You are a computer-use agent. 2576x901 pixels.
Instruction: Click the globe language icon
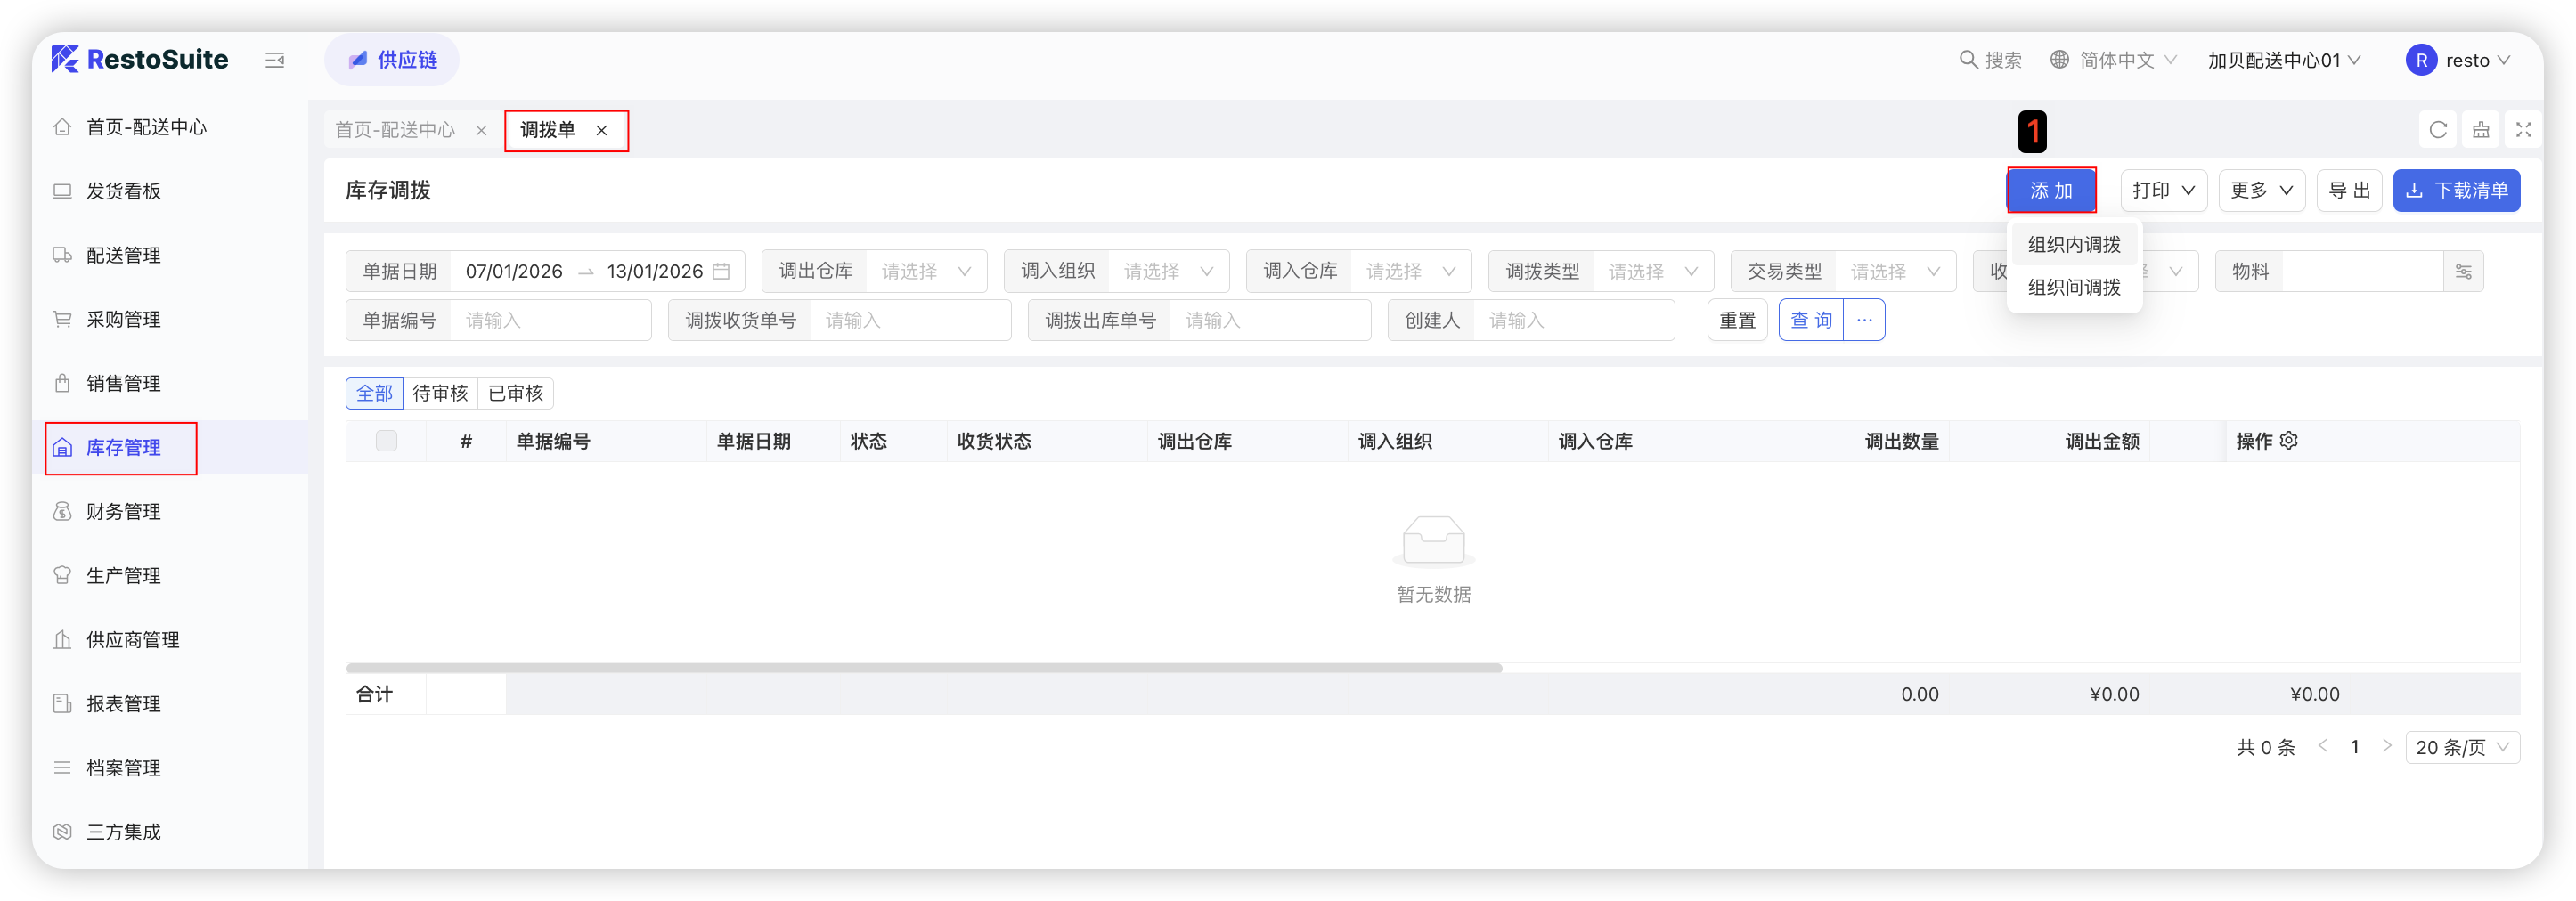tap(2059, 60)
